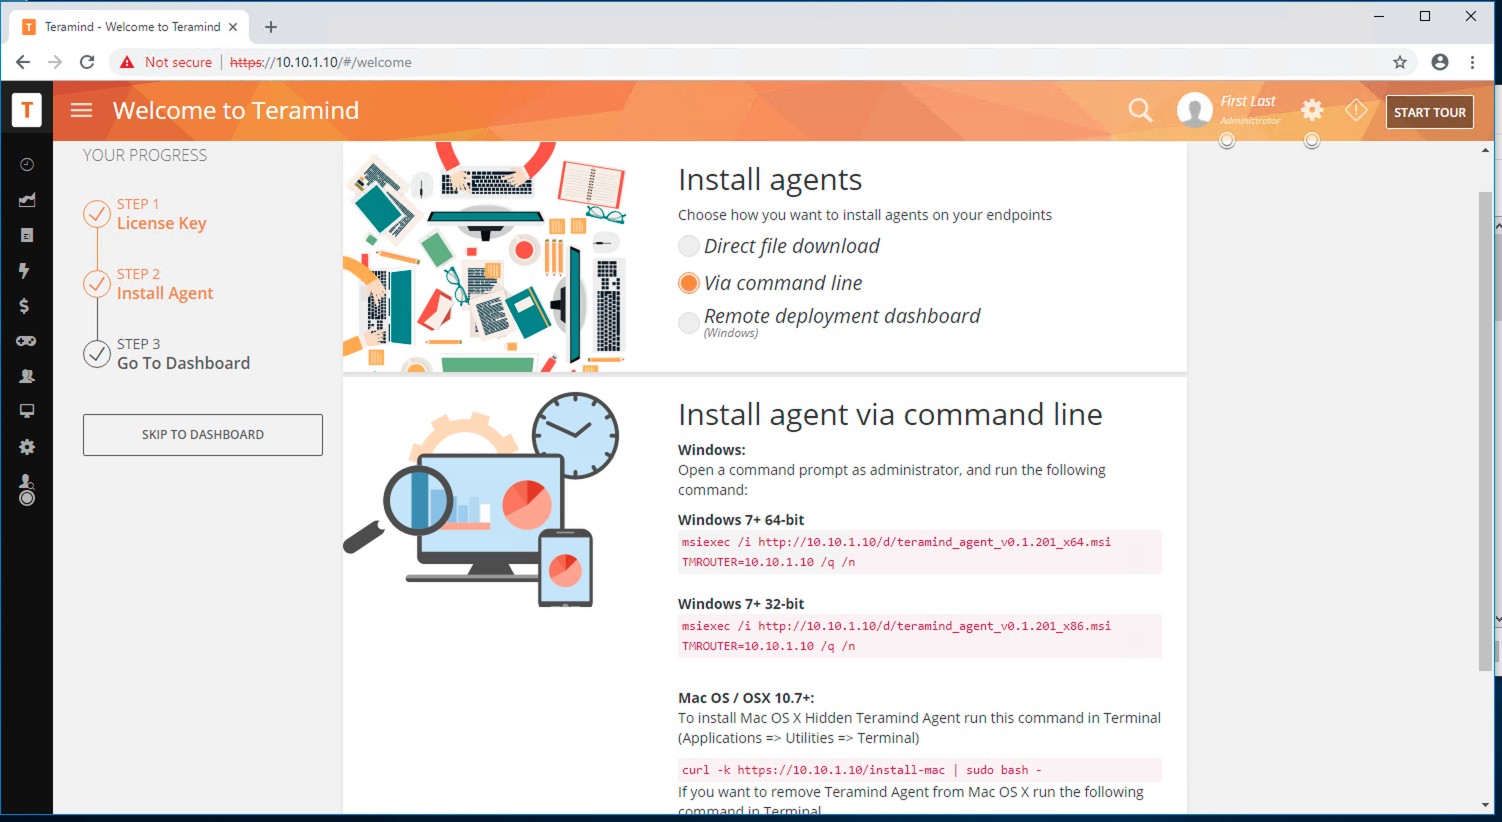
Task: Open First Last user menu
Action: [x=1249, y=109]
